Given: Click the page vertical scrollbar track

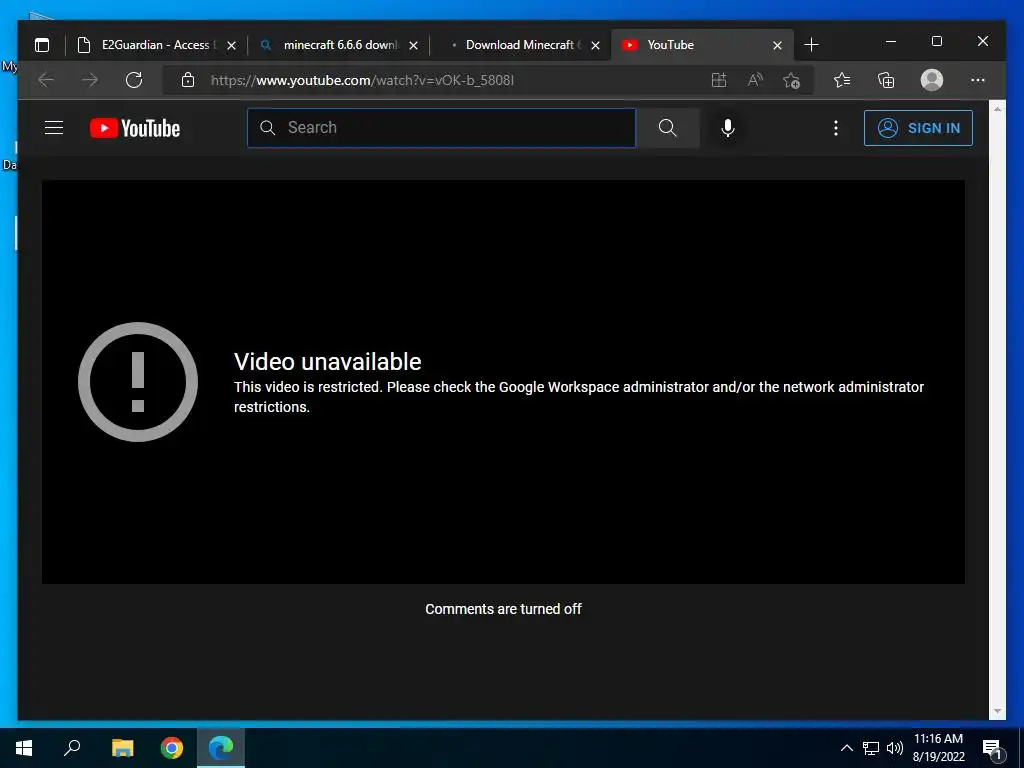Looking at the screenshot, I should click(x=997, y=410).
